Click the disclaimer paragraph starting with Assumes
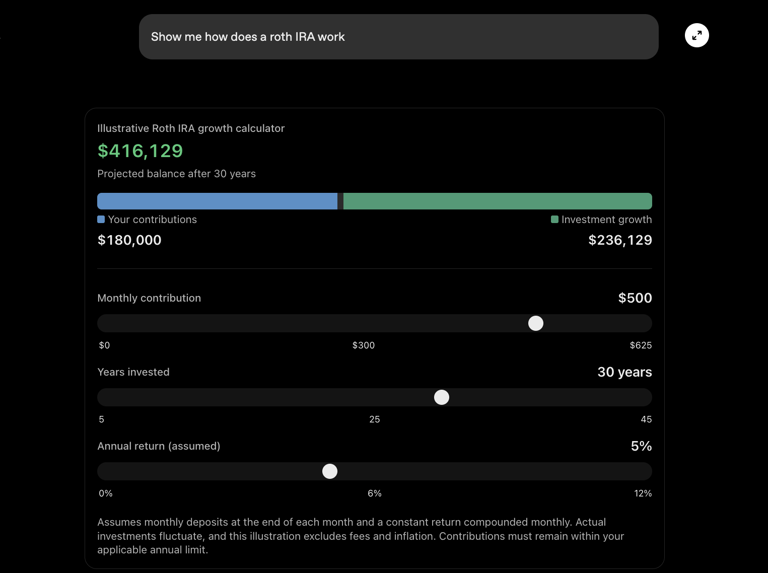Image resolution: width=768 pixels, height=573 pixels. [360, 536]
